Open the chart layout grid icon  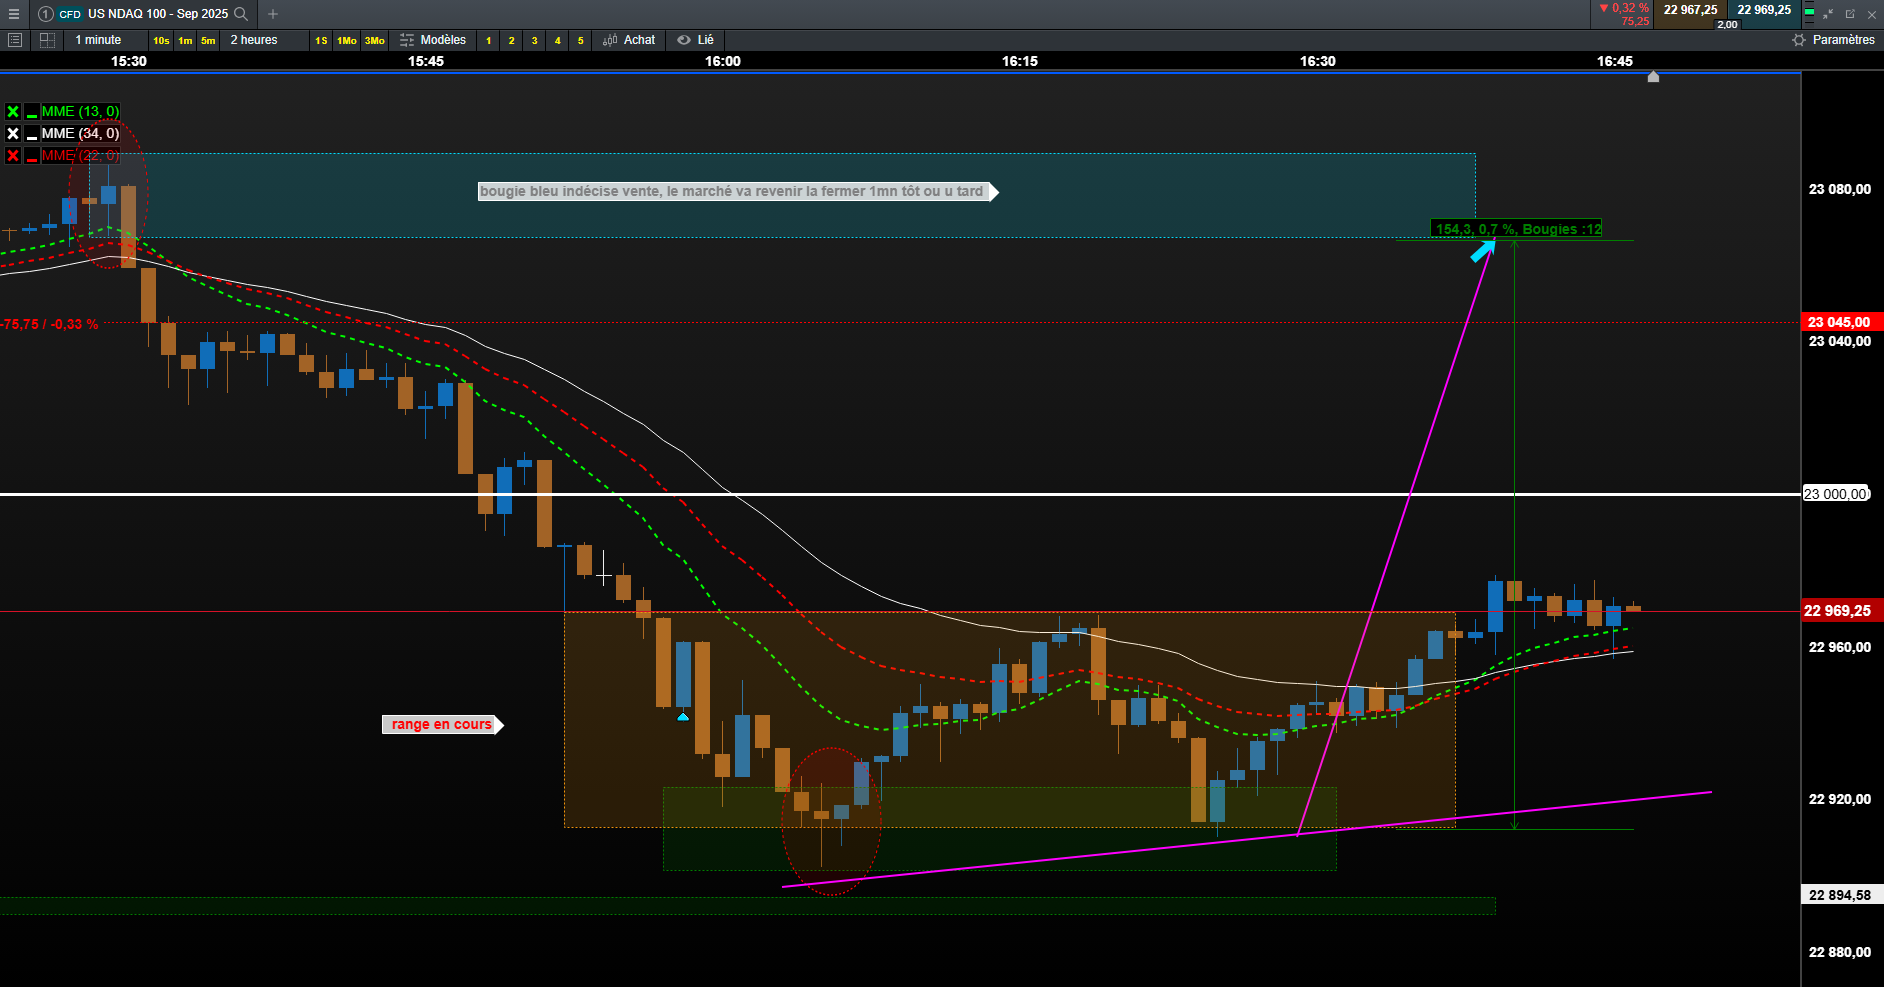coord(47,40)
